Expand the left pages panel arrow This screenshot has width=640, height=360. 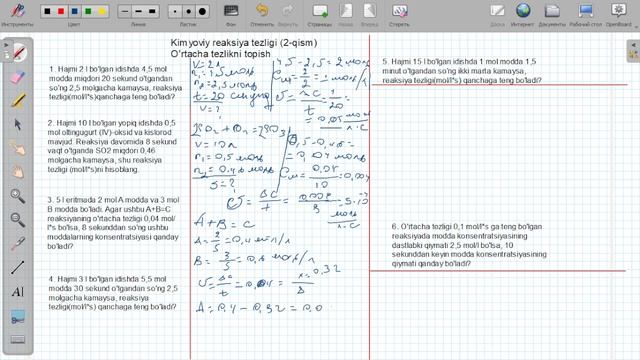(x=6, y=45)
